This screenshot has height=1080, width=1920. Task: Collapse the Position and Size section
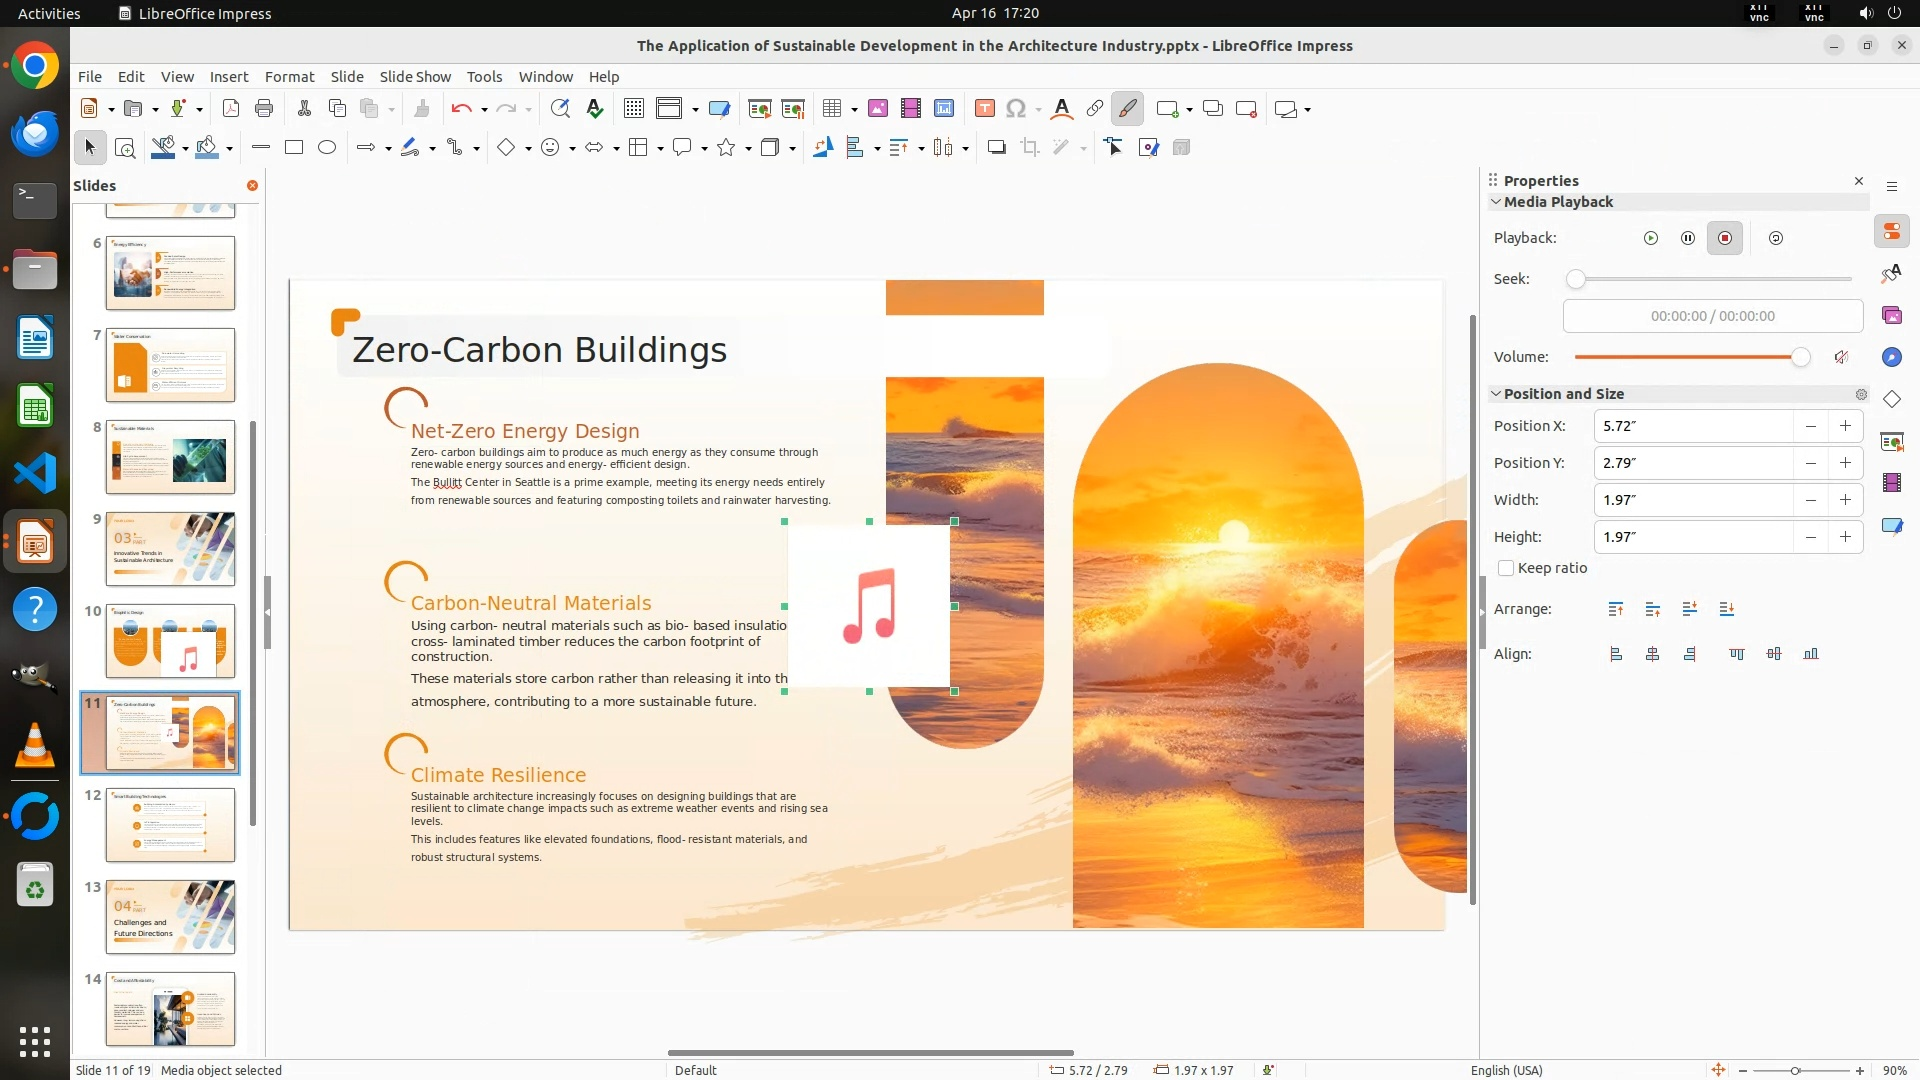pos(1496,394)
